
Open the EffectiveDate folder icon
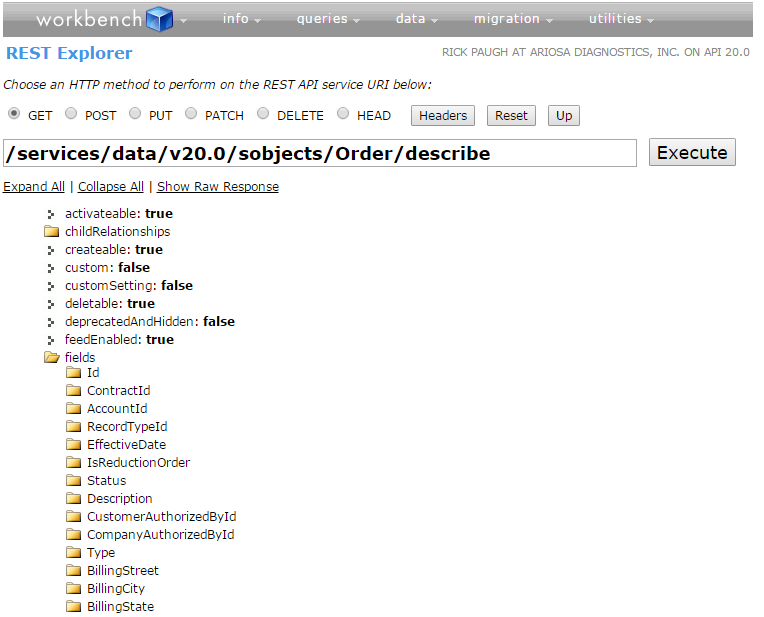73,444
